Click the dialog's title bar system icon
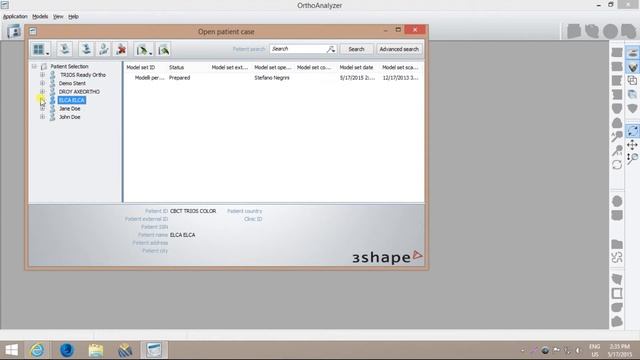The image size is (640, 360). (x=33, y=31)
